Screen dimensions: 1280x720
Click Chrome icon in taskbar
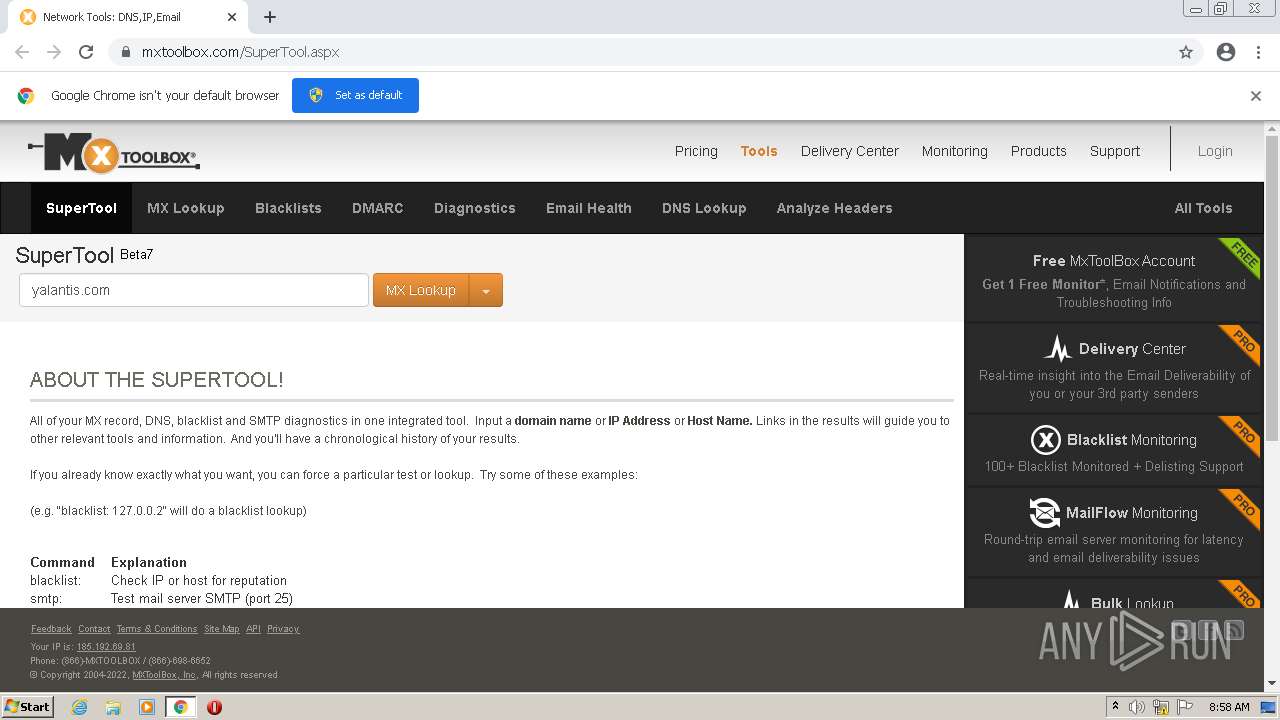[x=180, y=707]
